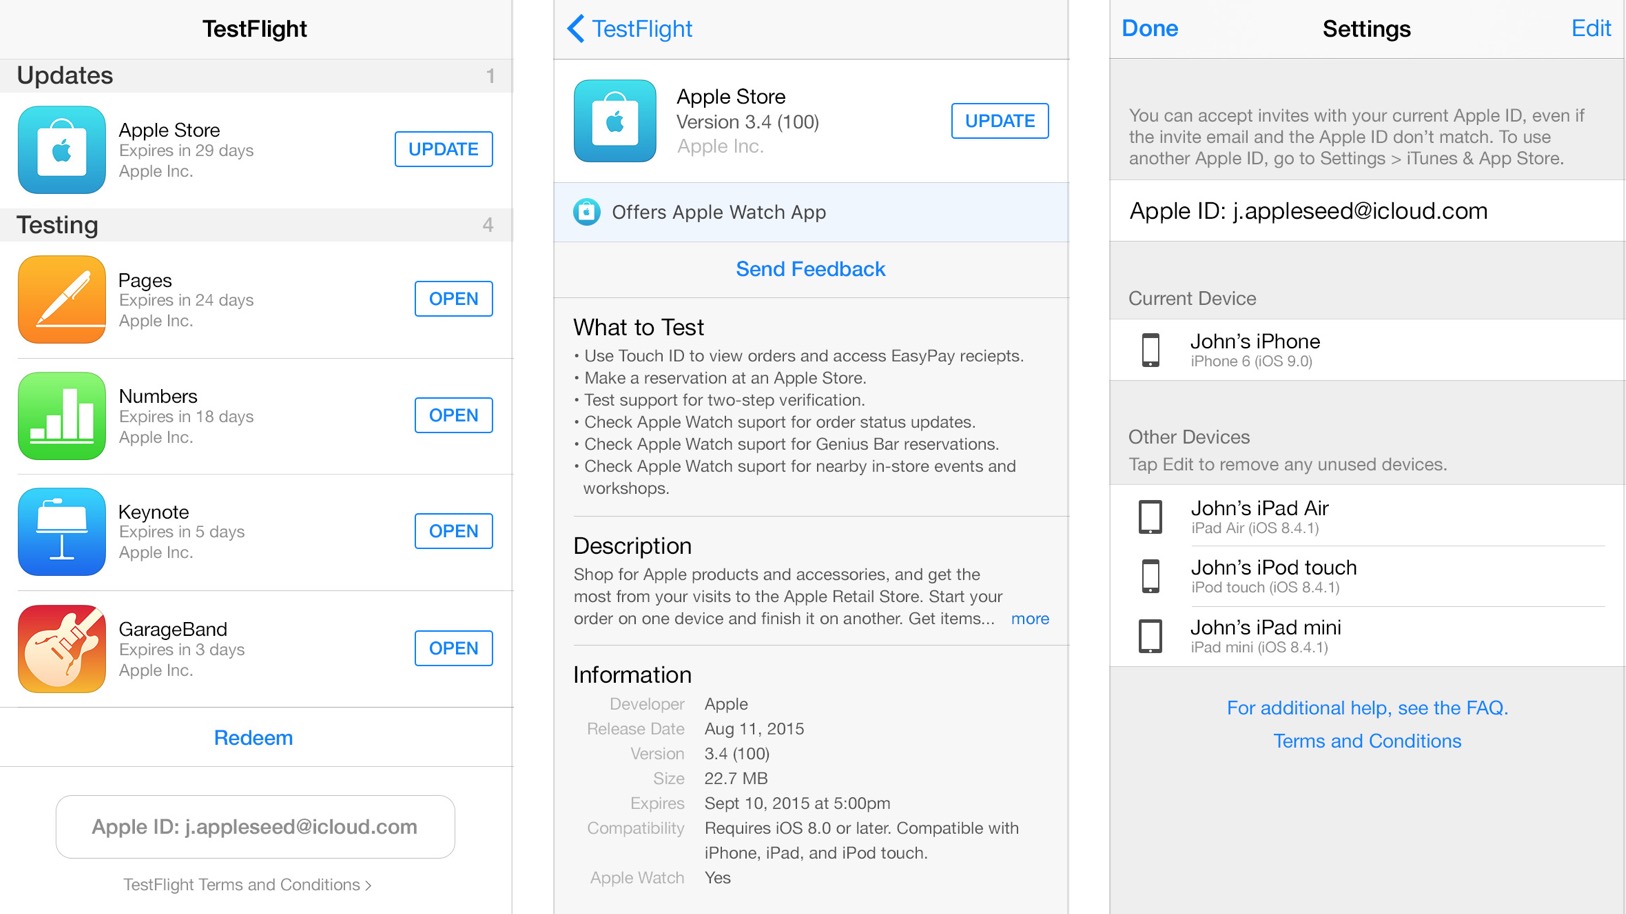The width and height of the screenshot is (1626, 914).
Task: Open the Numbers beta app
Action: coord(454,415)
